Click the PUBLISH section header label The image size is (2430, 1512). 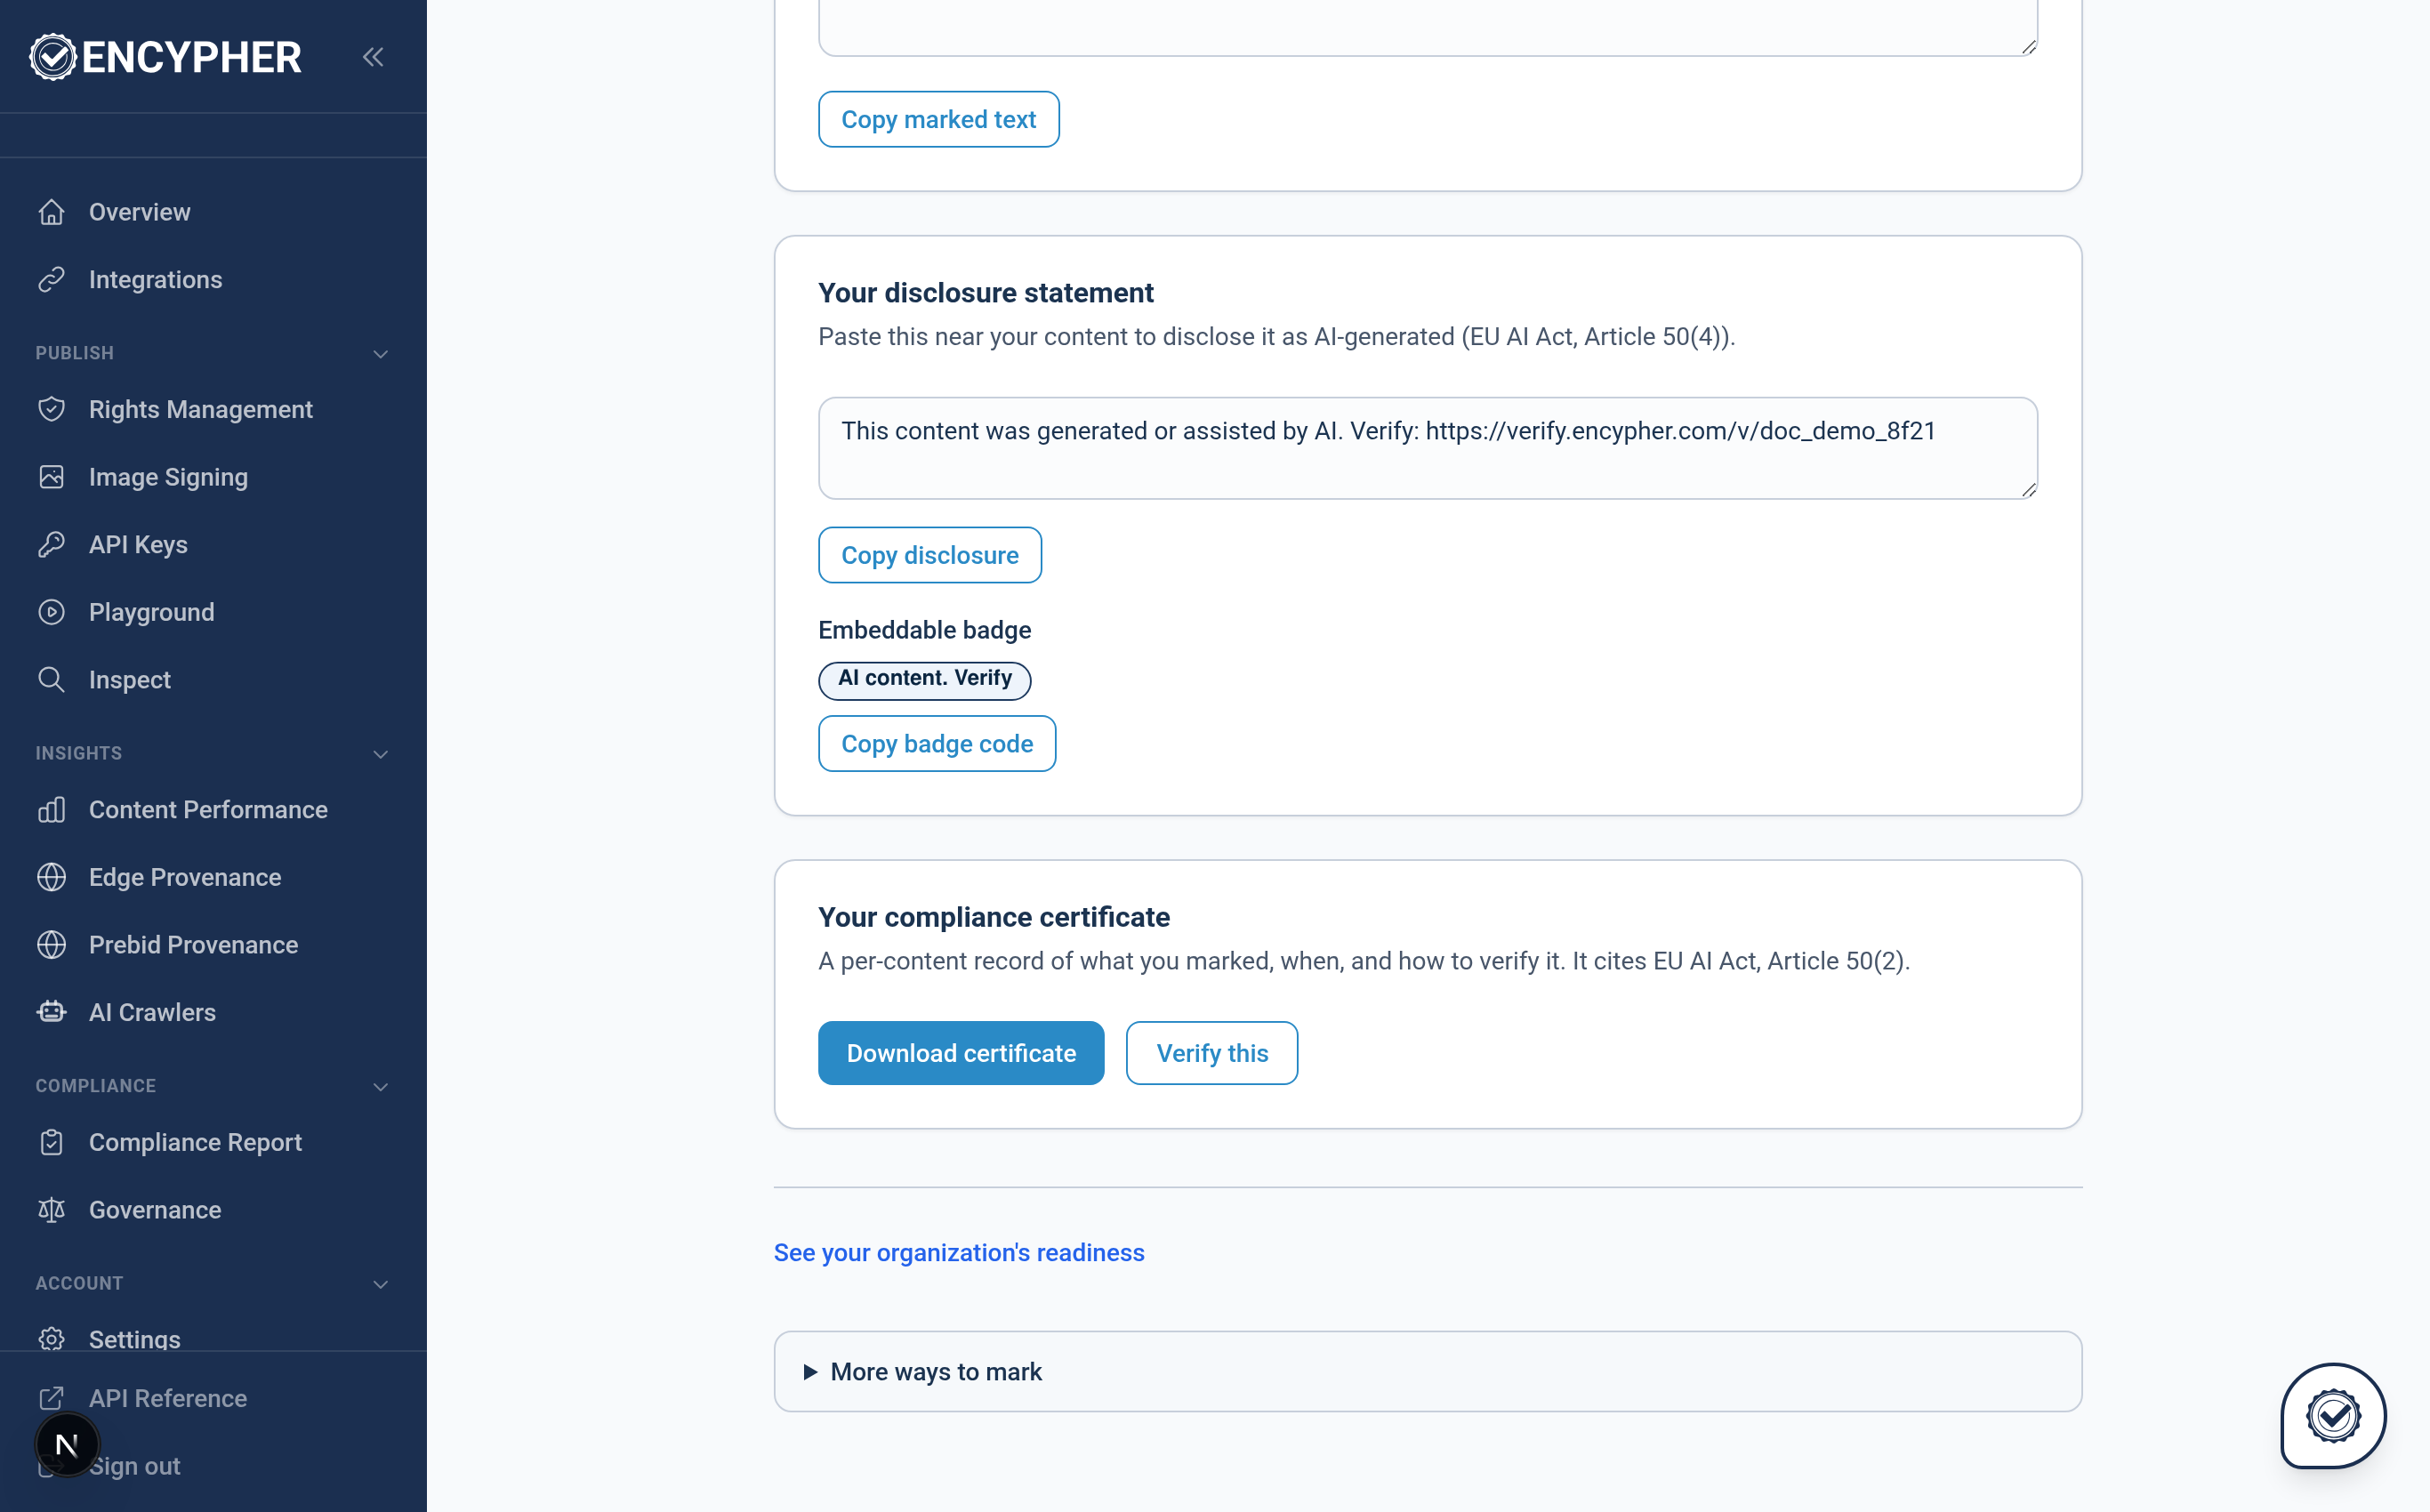74,353
